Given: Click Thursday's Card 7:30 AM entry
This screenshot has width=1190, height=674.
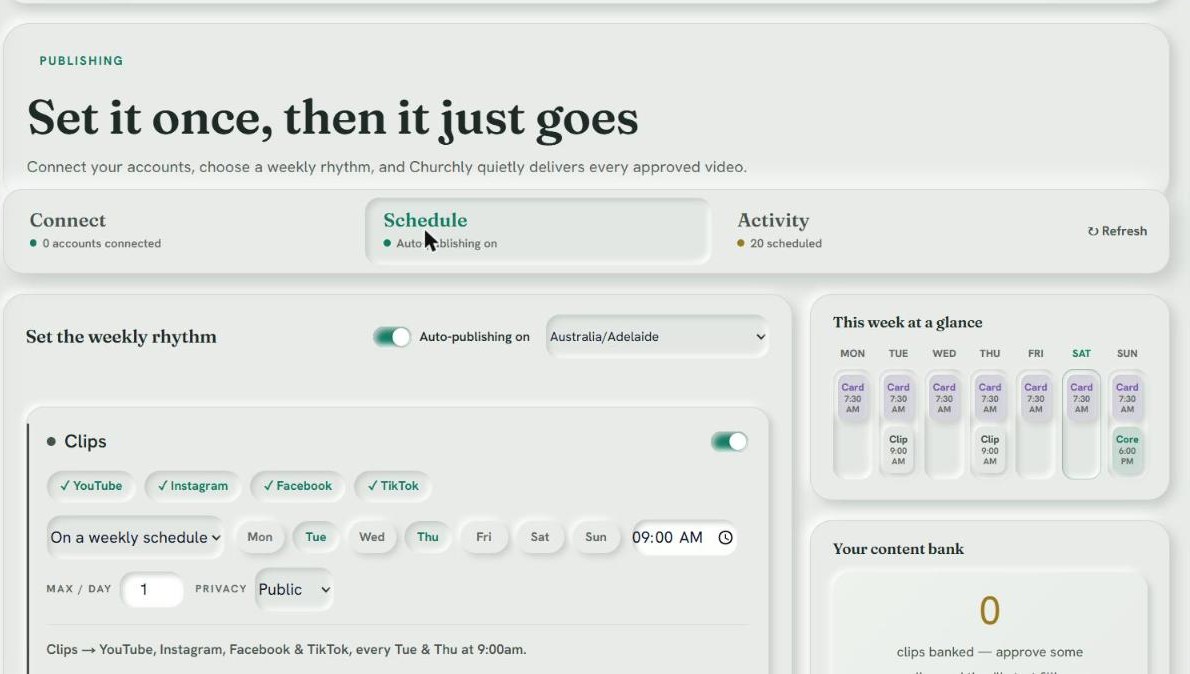Looking at the screenshot, I should (x=990, y=398).
